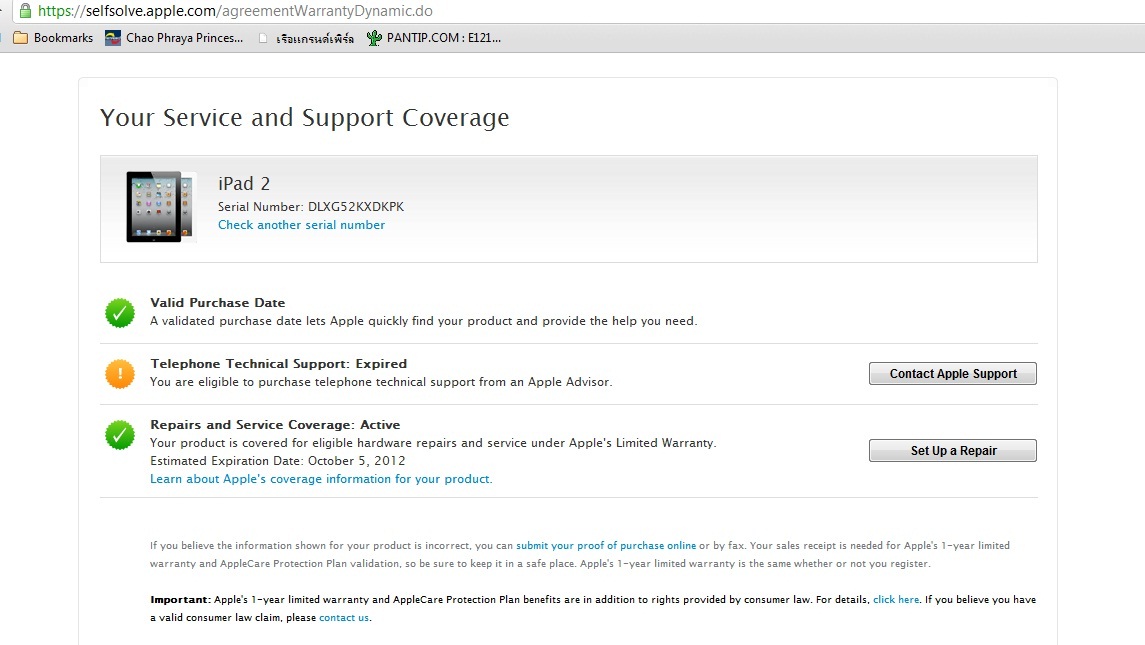1145x645 pixels.
Task: Open the 'contact us' link
Action: click(344, 618)
